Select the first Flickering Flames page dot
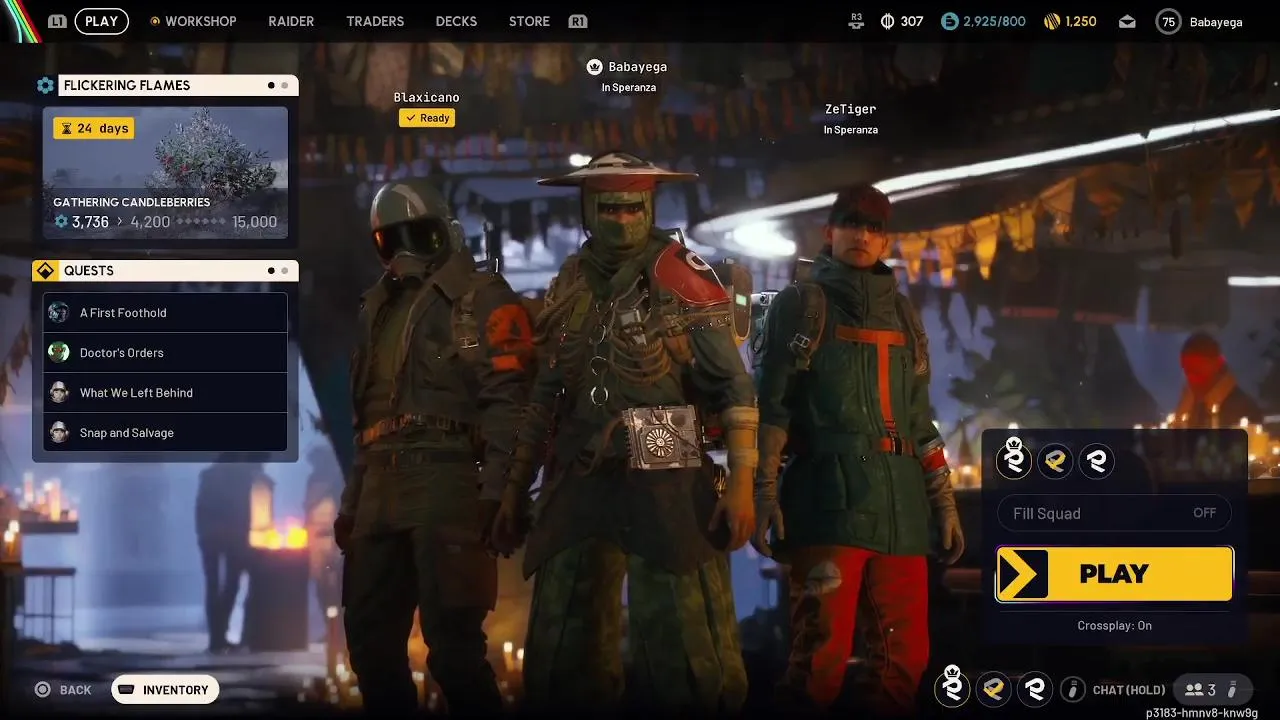This screenshot has height=720, width=1280. click(271, 85)
